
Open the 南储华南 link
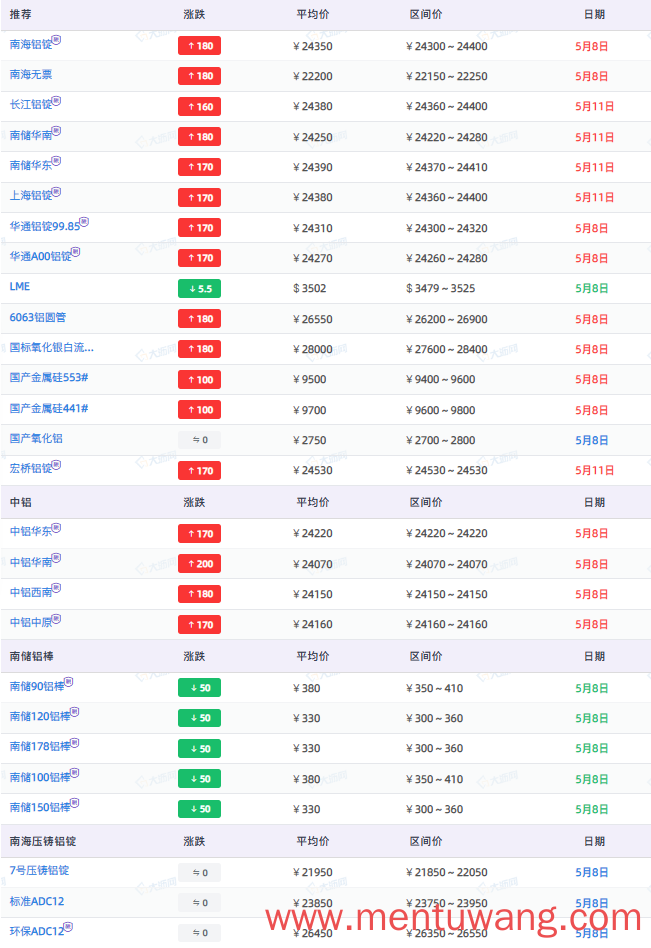(31, 135)
